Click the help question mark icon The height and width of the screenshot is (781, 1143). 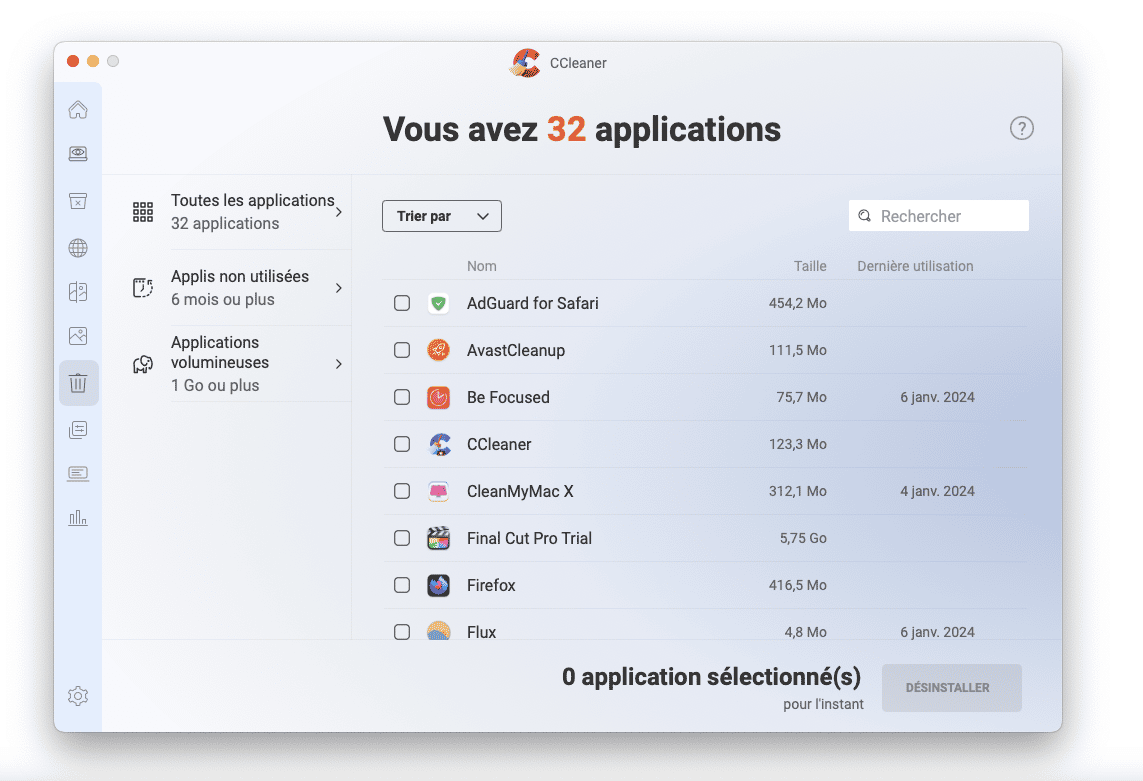pyautogui.click(x=1021, y=128)
